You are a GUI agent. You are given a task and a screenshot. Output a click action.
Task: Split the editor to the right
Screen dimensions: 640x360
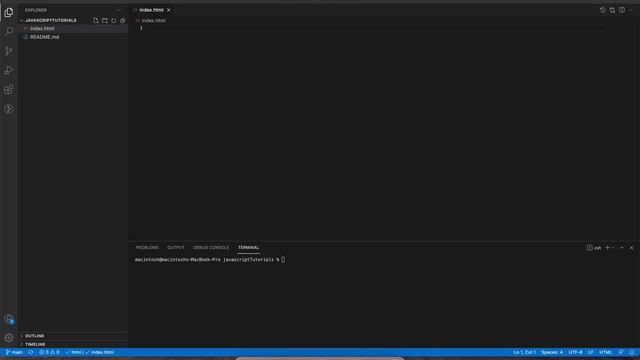622,10
